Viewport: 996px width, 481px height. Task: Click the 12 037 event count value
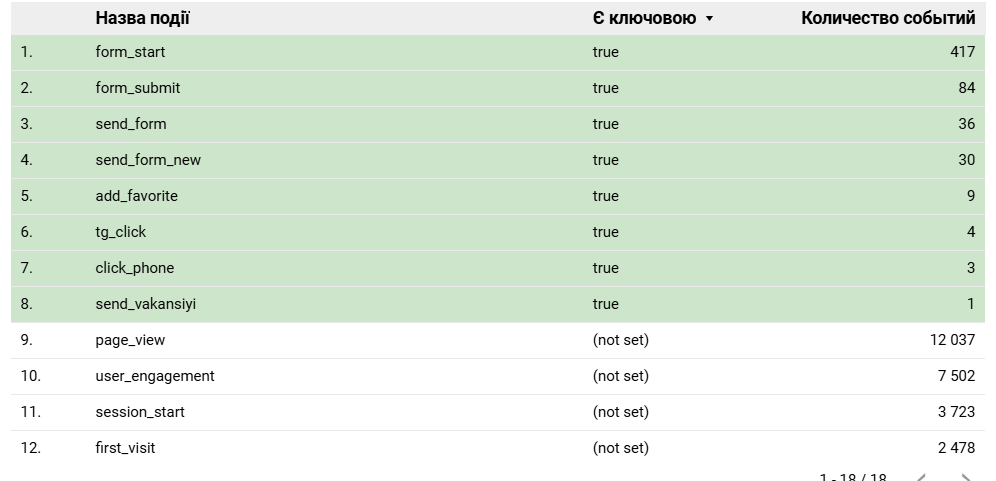952,340
